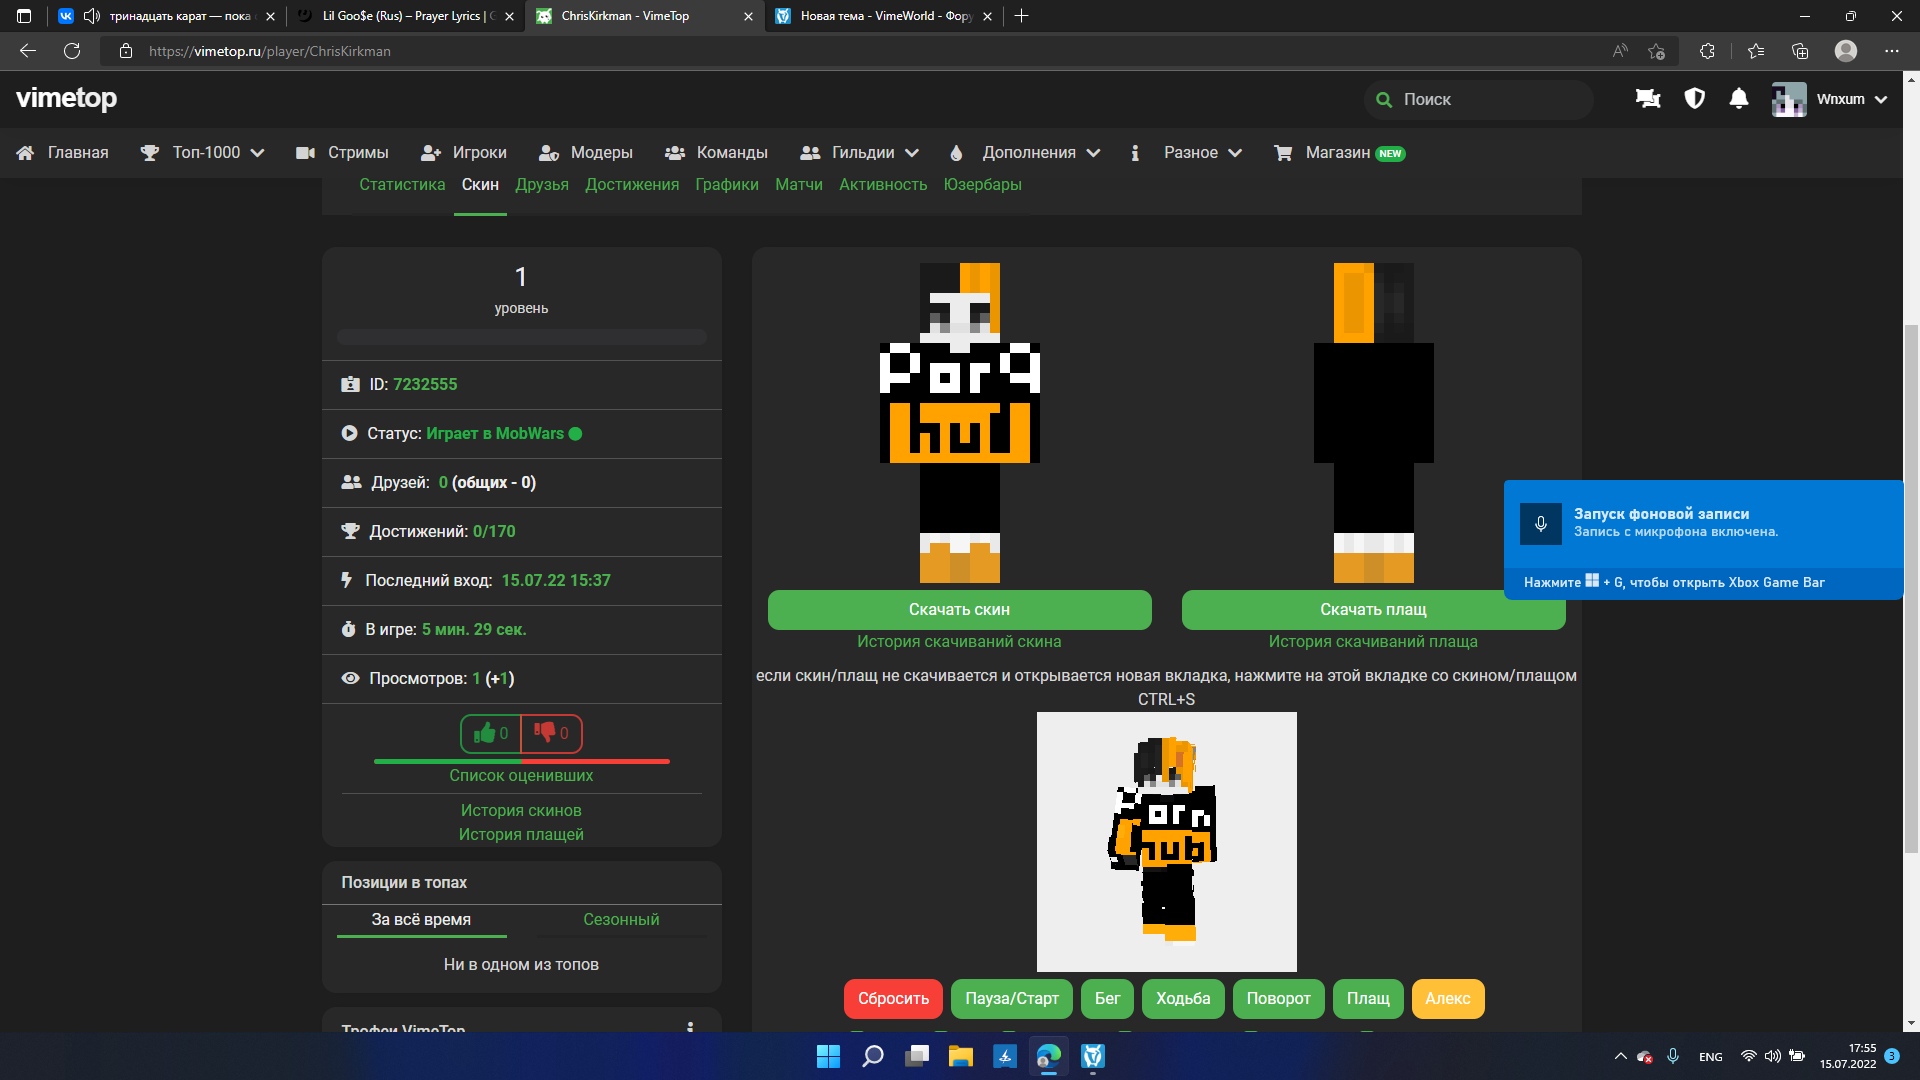The image size is (1920, 1080).
Task: Click the thumbs-up like button
Action: [x=491, y=733]
